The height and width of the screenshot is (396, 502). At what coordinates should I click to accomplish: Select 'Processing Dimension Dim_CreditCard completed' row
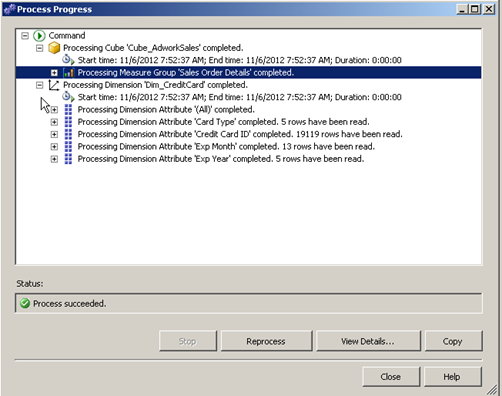pyautogui.click(x=155, y=85)
